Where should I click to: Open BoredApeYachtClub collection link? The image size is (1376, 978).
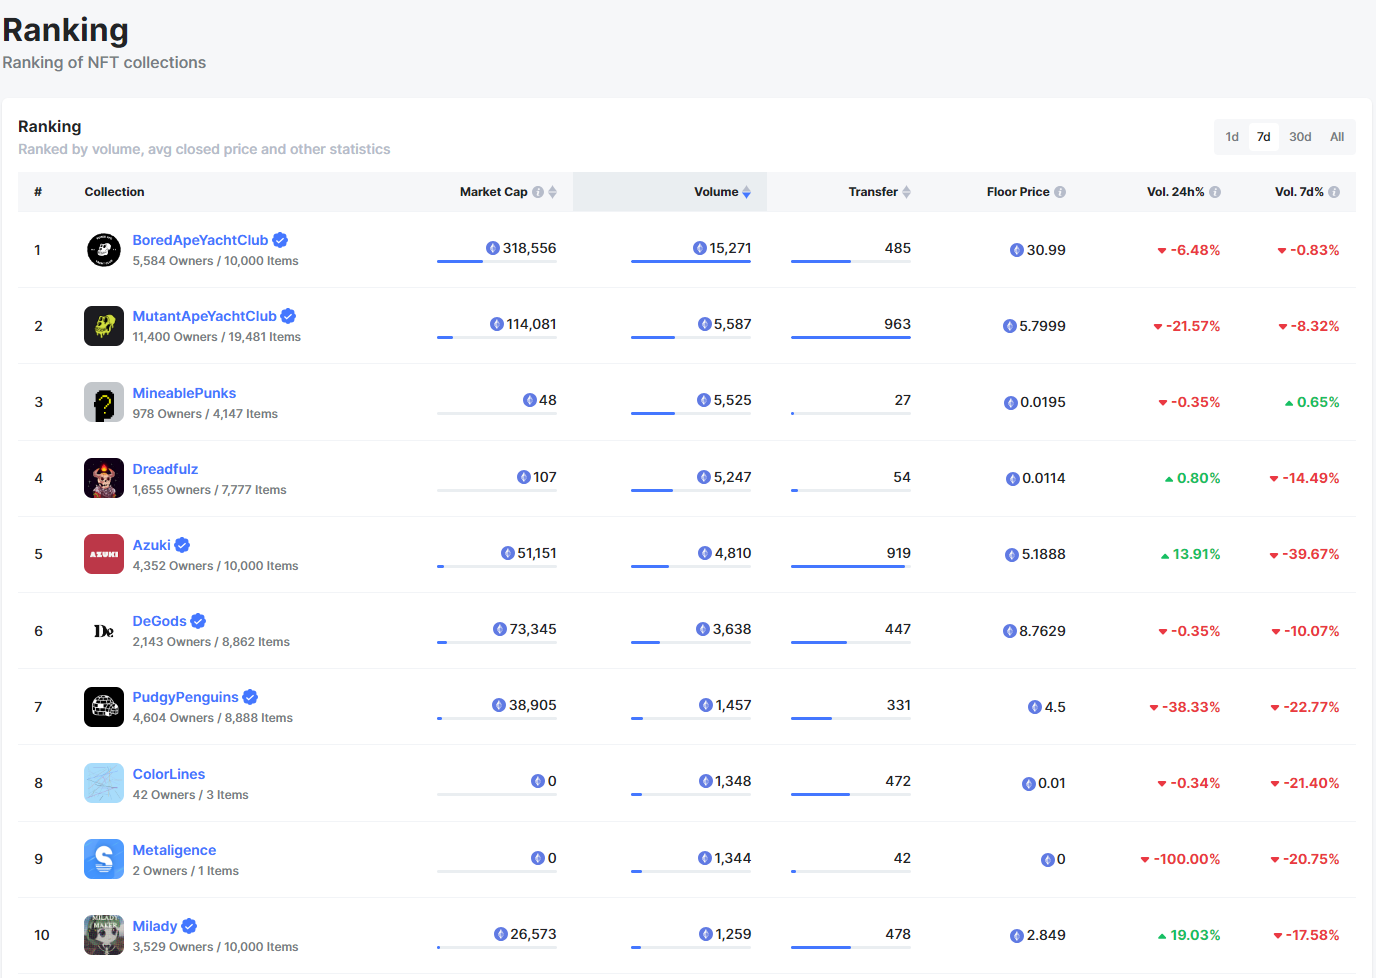tap(200, 240)
